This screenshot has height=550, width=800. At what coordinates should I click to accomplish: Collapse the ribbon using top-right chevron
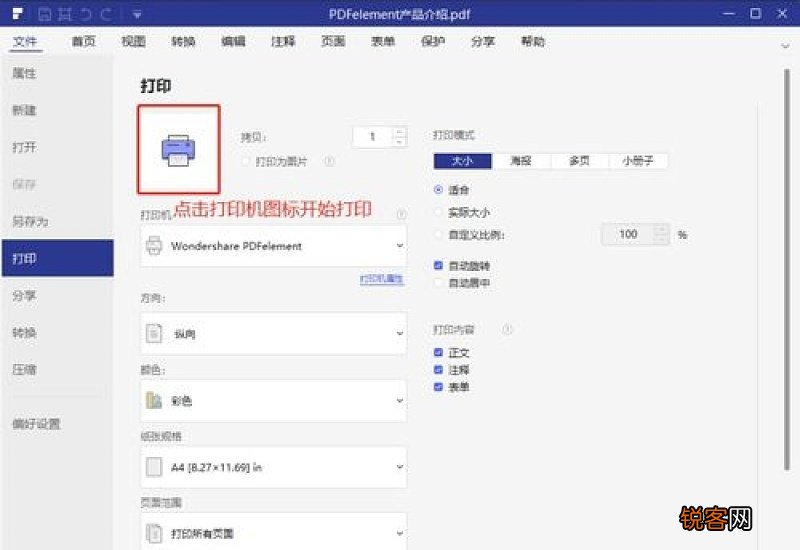point(785,46)
